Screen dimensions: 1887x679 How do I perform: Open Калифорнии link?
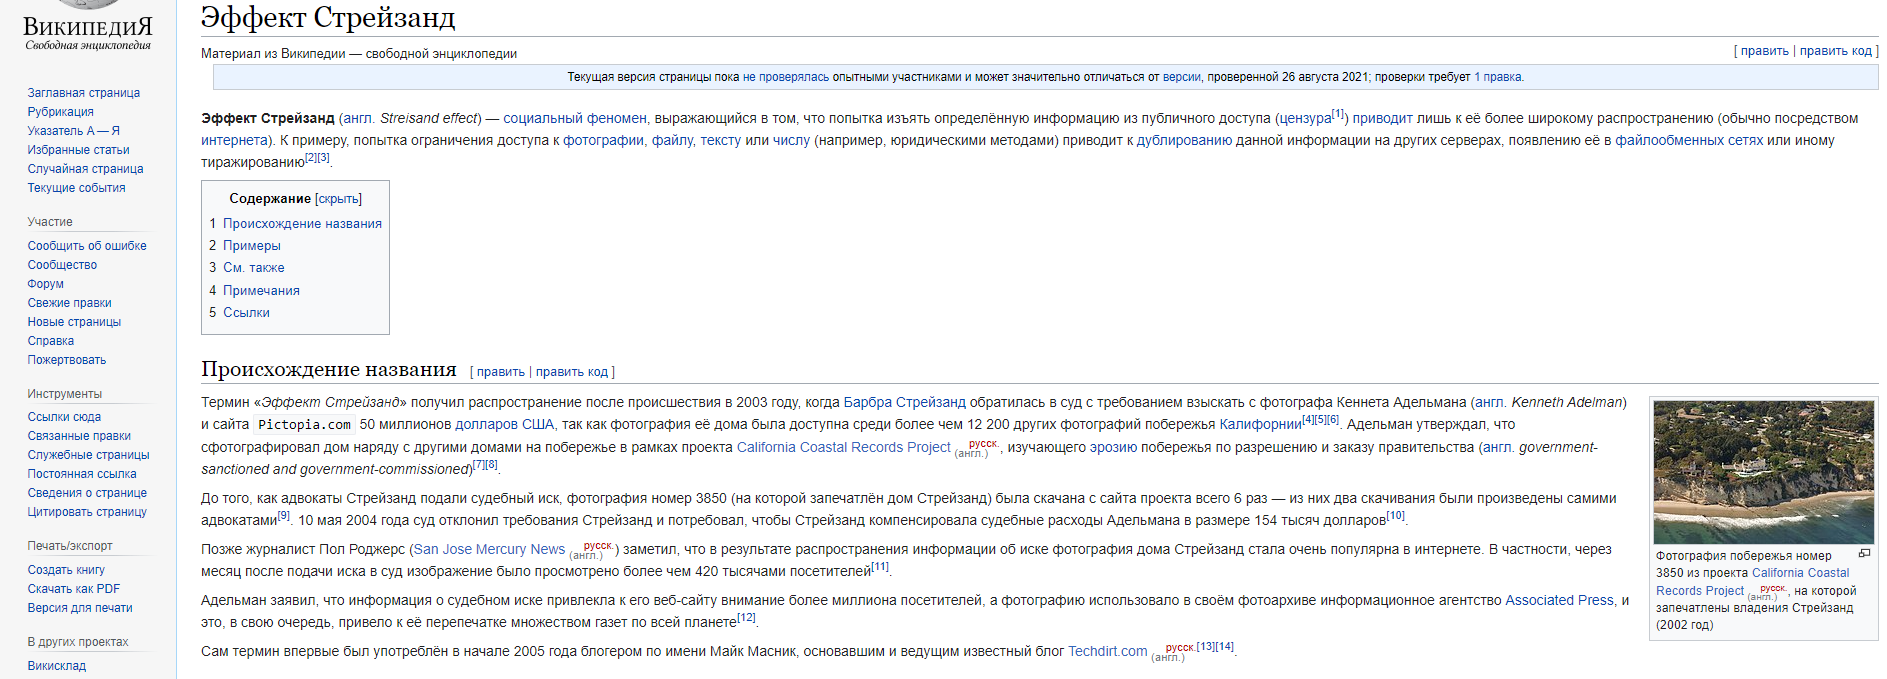pos(1260,425)
